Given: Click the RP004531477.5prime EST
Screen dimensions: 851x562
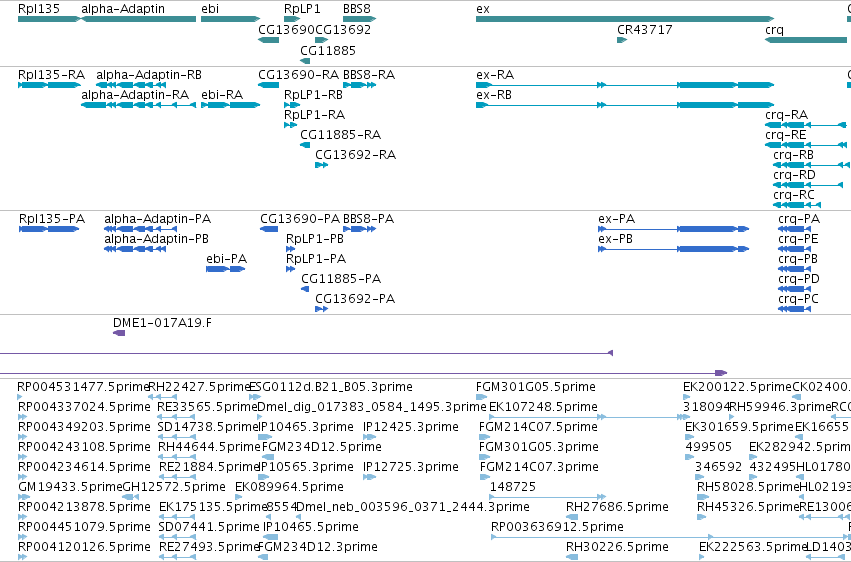Looking at the screenshot, I should (20, 398).
